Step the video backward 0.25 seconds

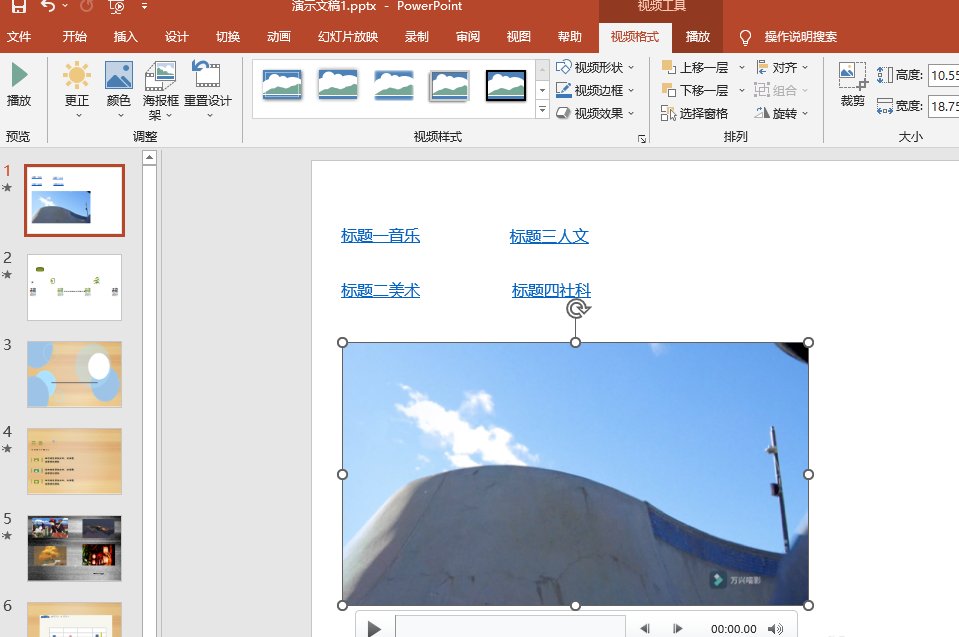(645, 628)
